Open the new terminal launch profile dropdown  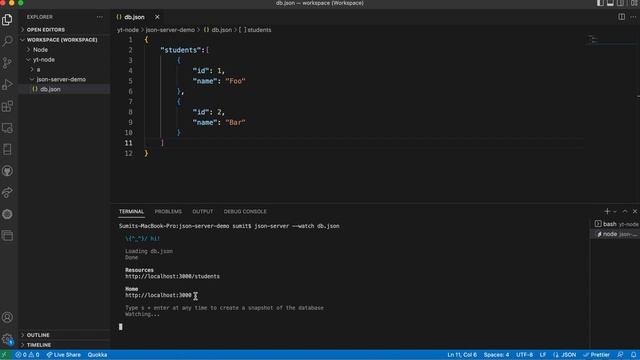pos(615,211)
